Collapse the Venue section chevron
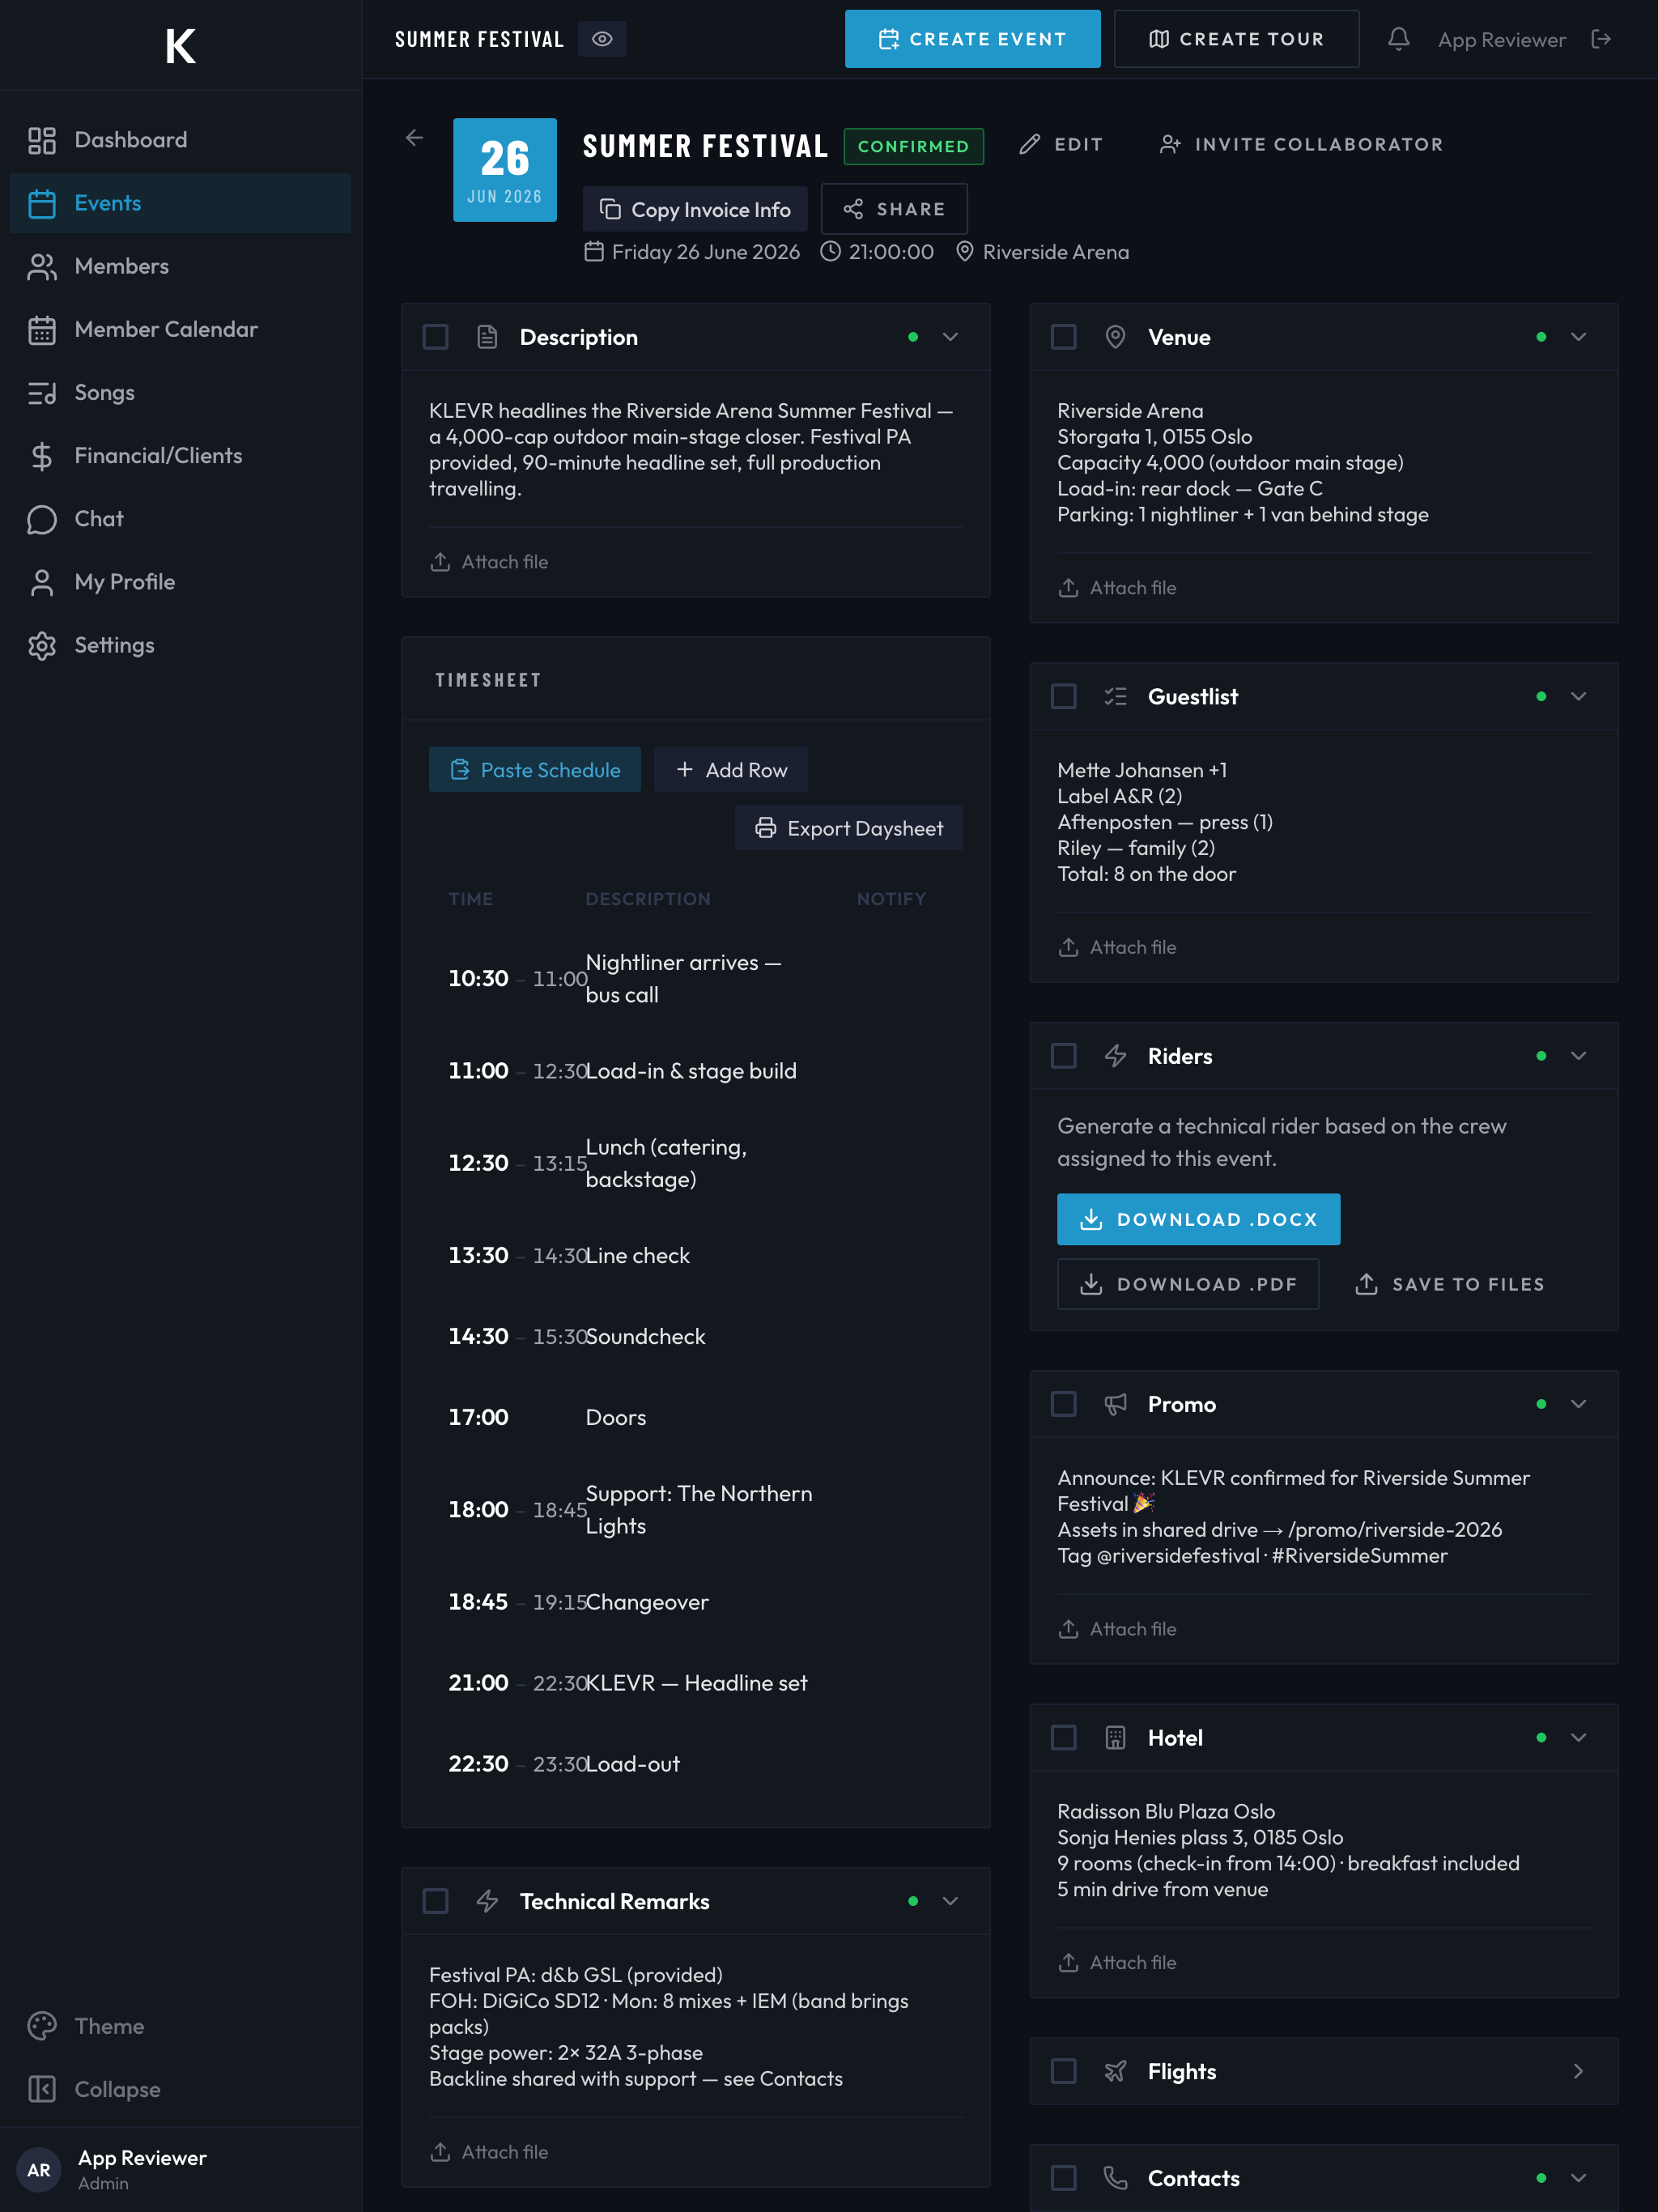 click(1578, 337)
